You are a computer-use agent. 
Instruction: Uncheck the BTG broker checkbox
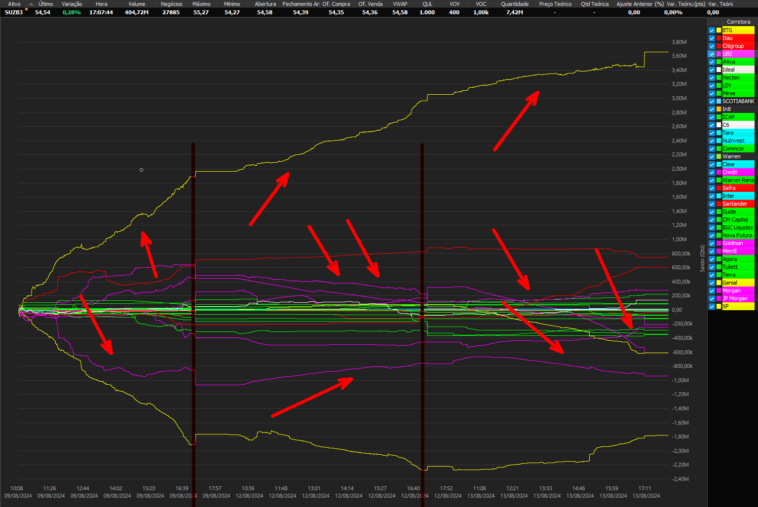713,31
